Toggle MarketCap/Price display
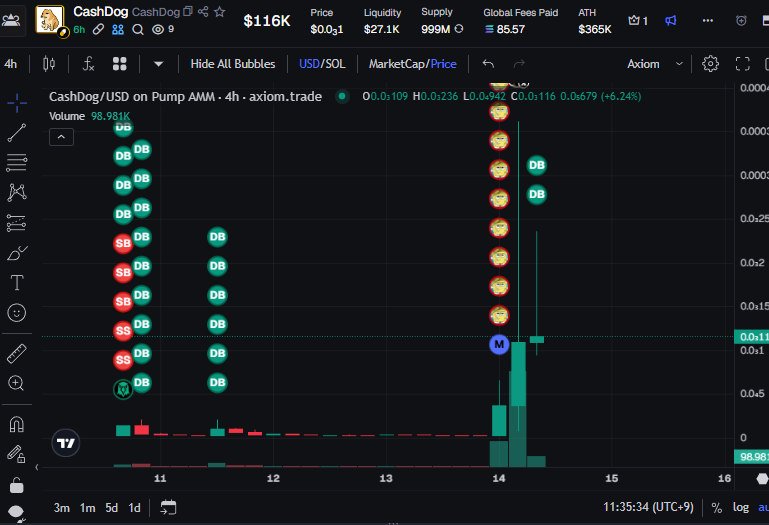Screen dimensions: 769x525 tap(412, 64)
